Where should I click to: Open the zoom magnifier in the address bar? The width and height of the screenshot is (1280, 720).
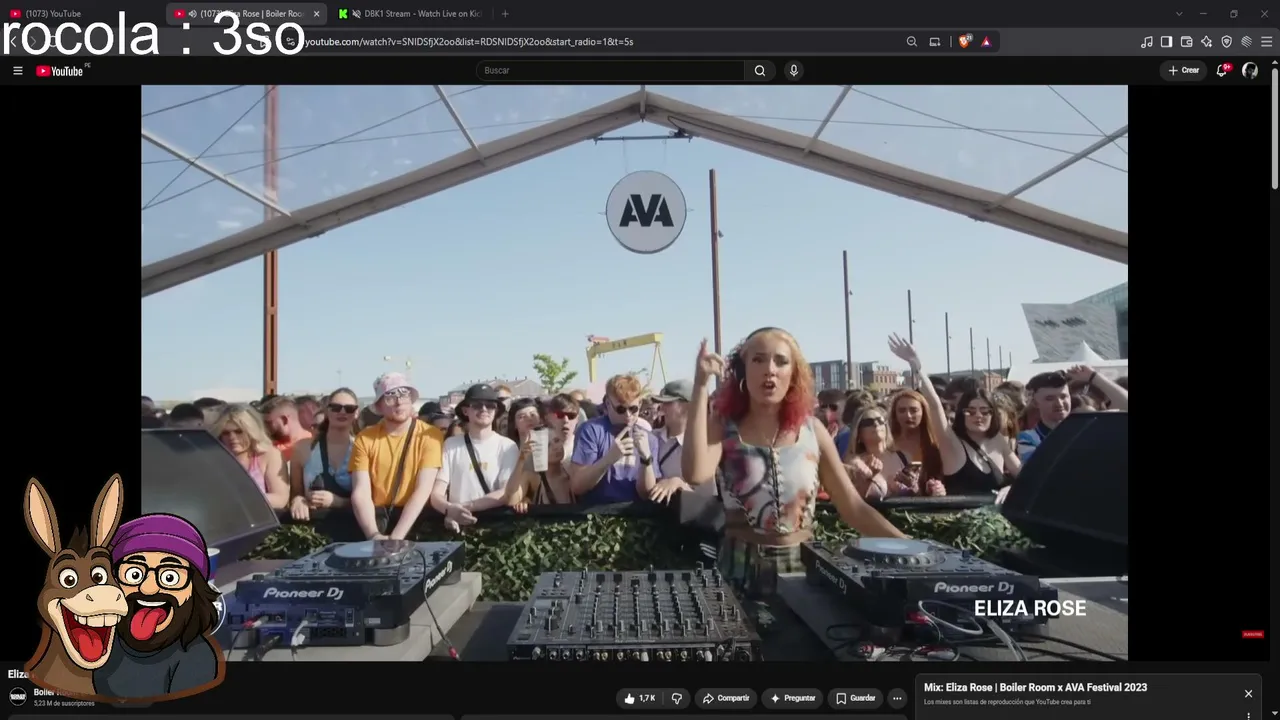point(911,42)
